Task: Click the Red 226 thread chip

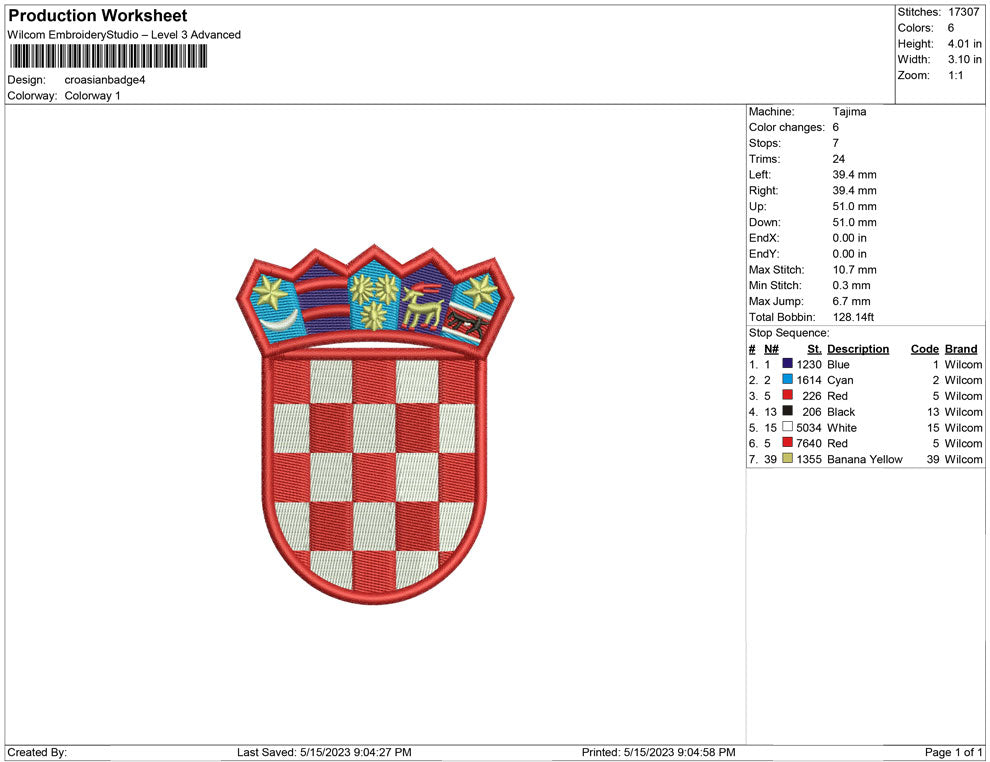Action: tap(788, 396)
